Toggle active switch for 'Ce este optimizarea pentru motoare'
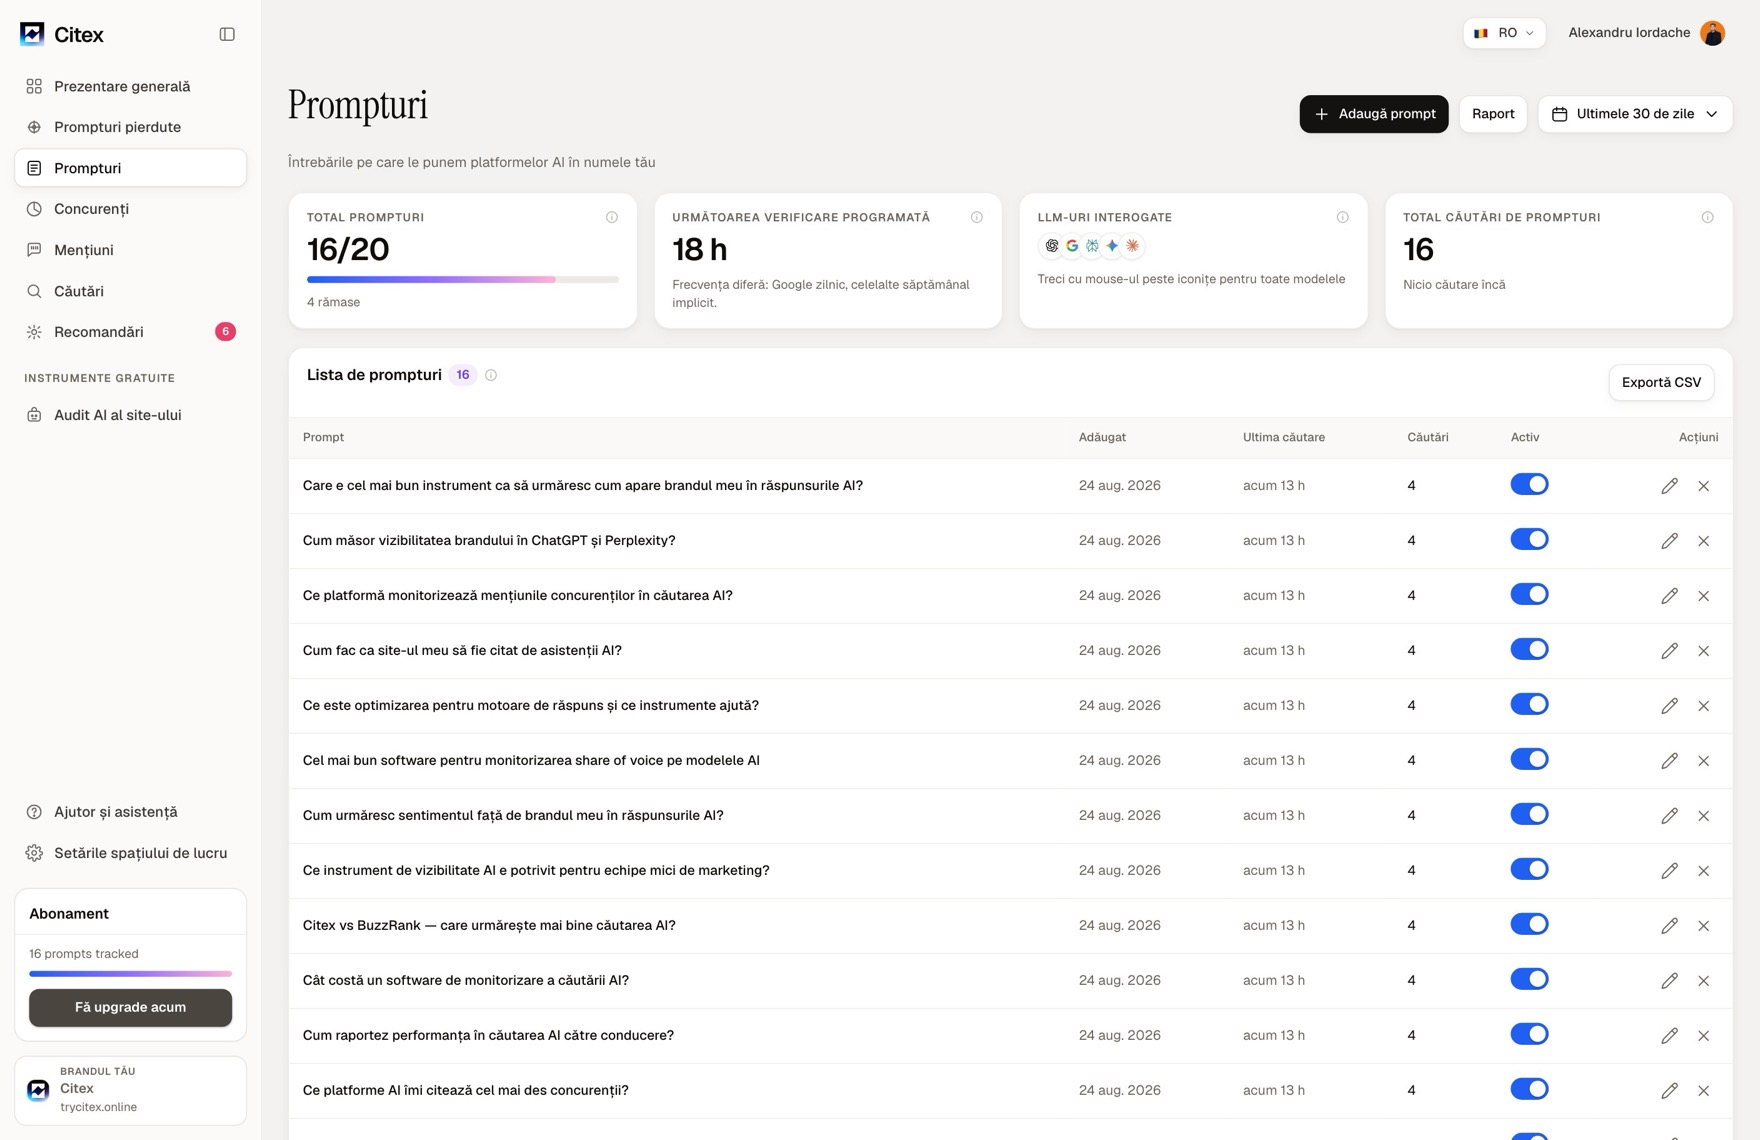Image resolution: width=1760 pixels, height=1140 pixels. [x=1529, y=705]
